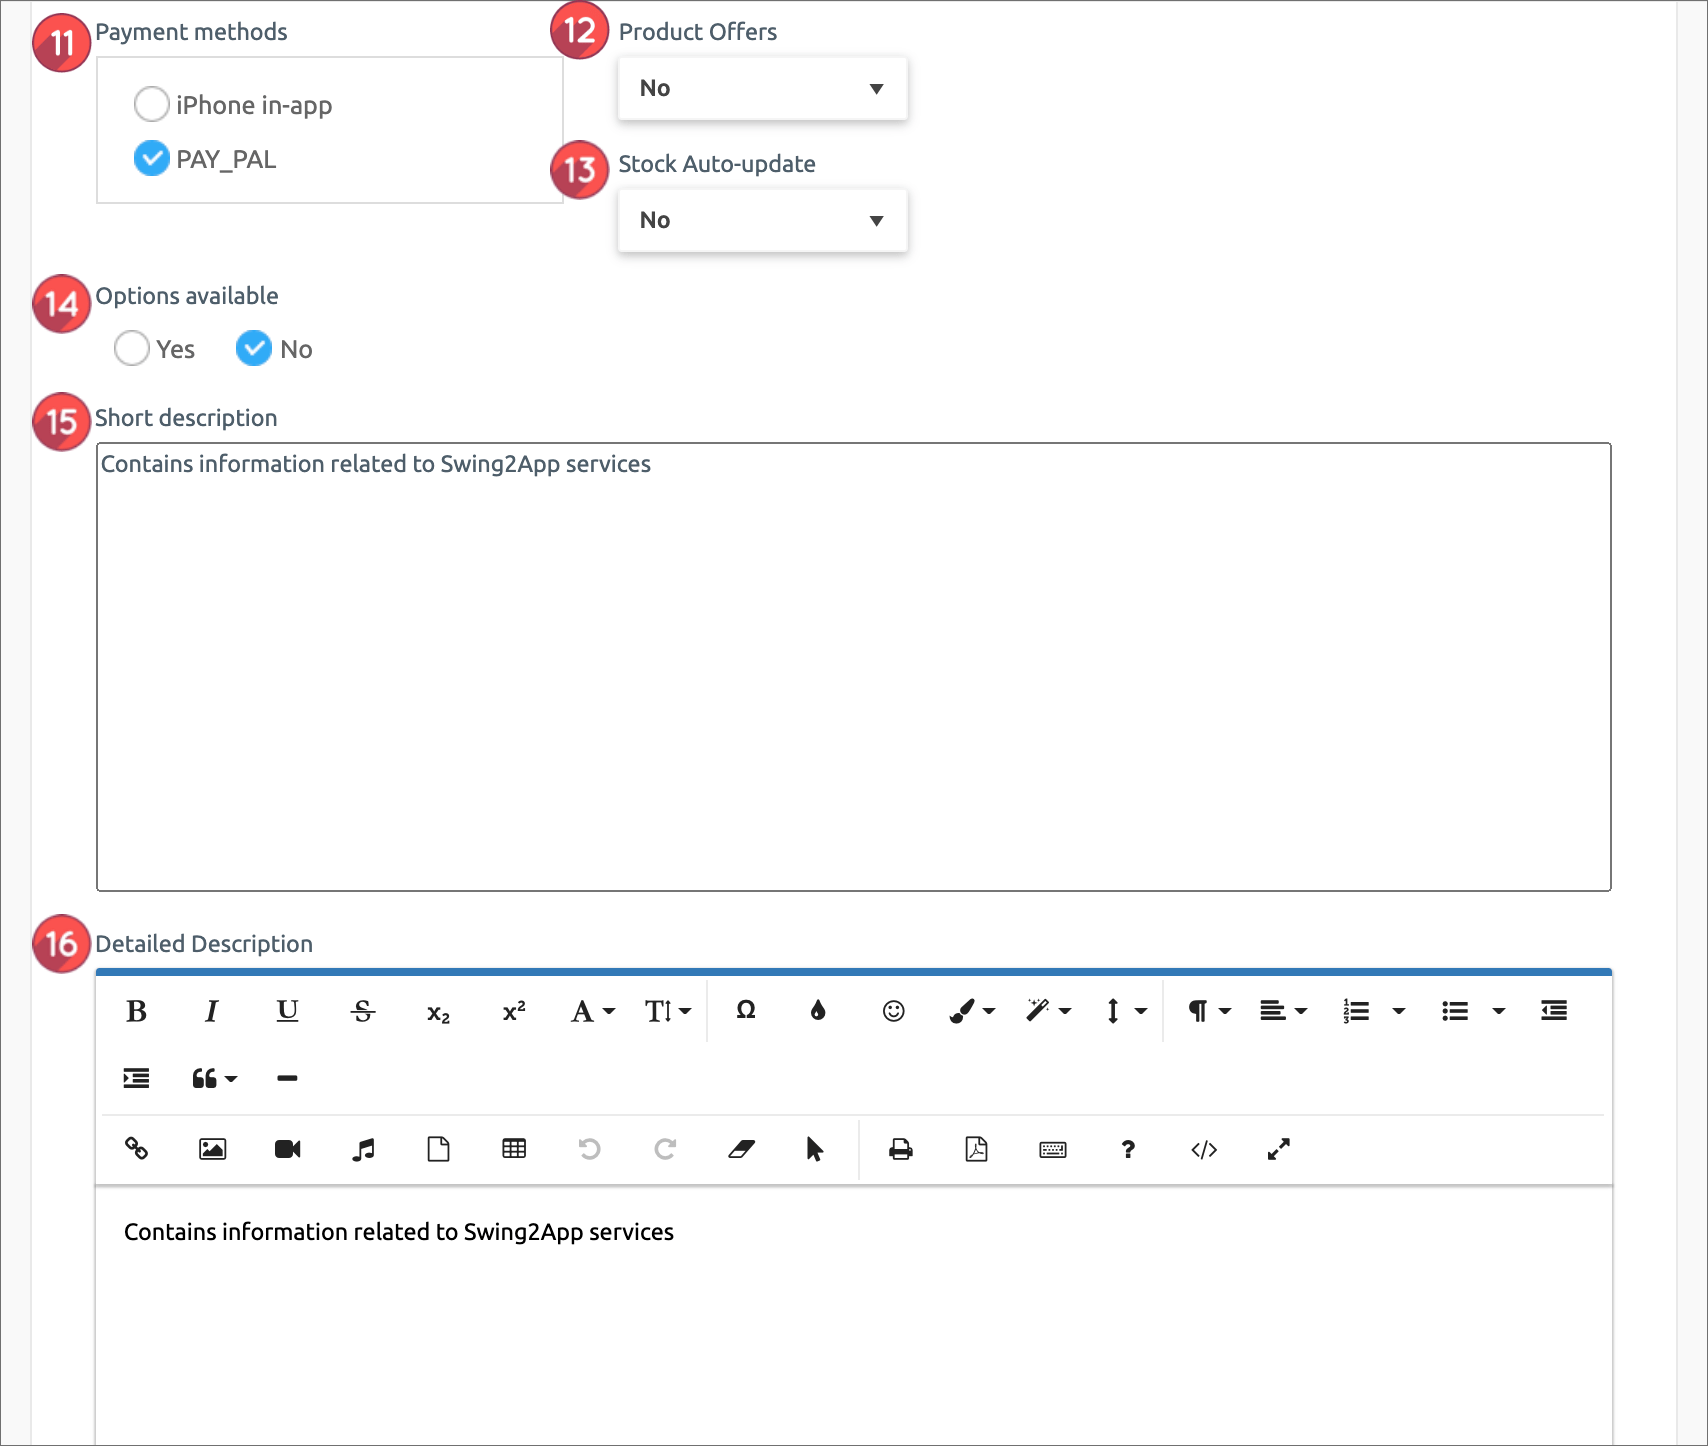Open the Stock Auto-update dropdown
Image resolution: width=1708 pixels, height=1446 pixels.
coord(762,220)
